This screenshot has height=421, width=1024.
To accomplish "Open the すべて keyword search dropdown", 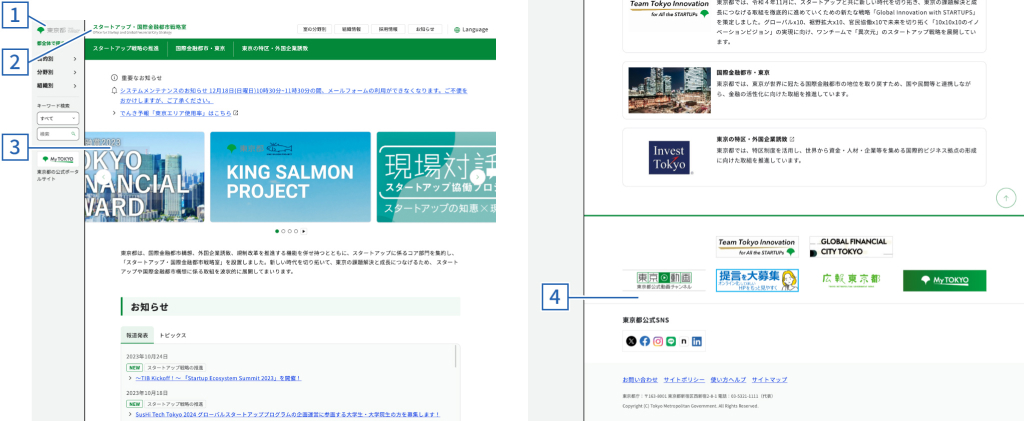I will coord(58,118).
